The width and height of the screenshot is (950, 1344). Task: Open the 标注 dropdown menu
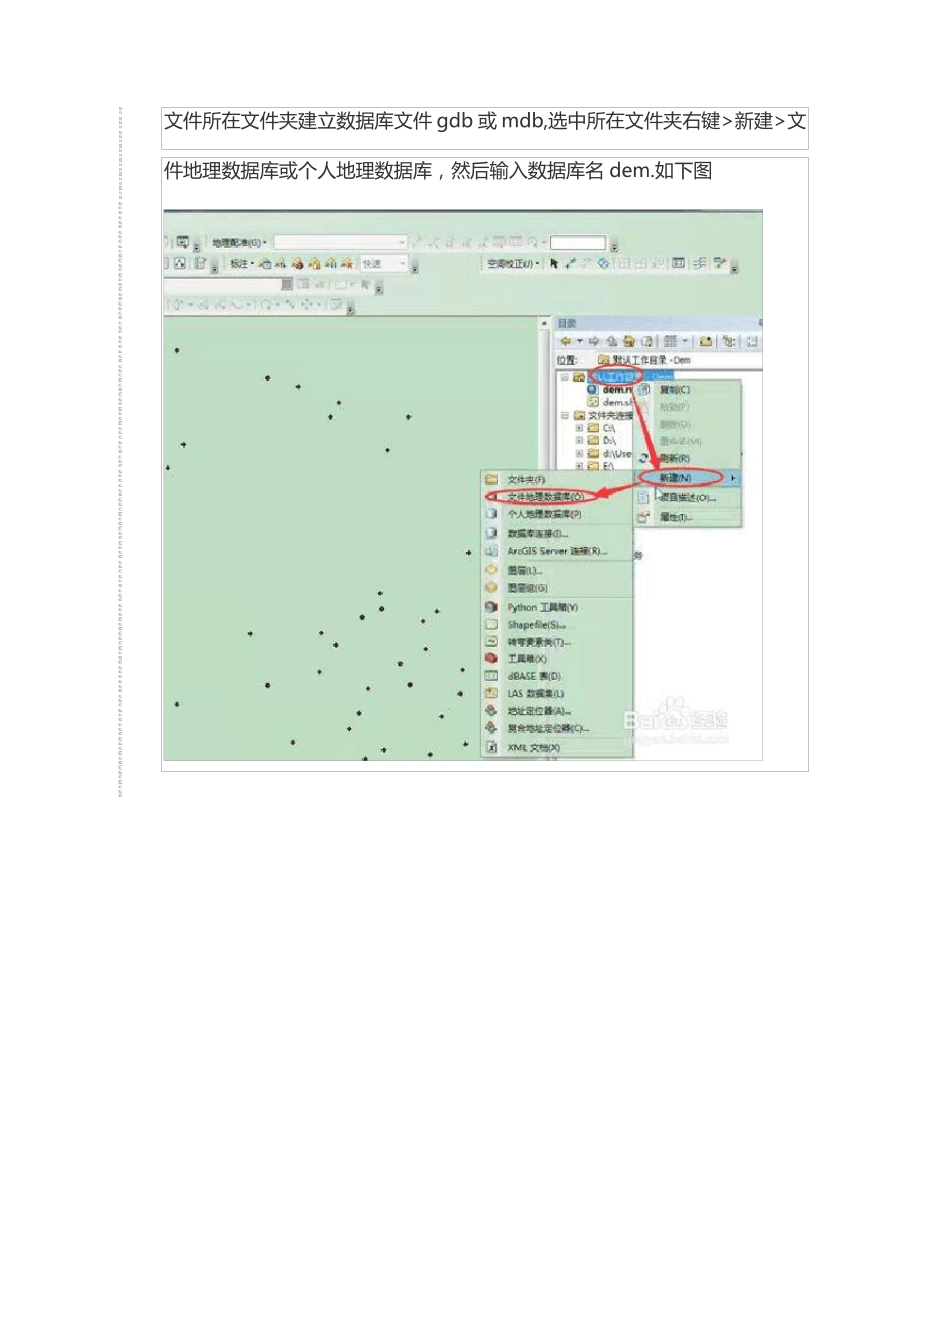pyautogui.click(x=242, y=264)
